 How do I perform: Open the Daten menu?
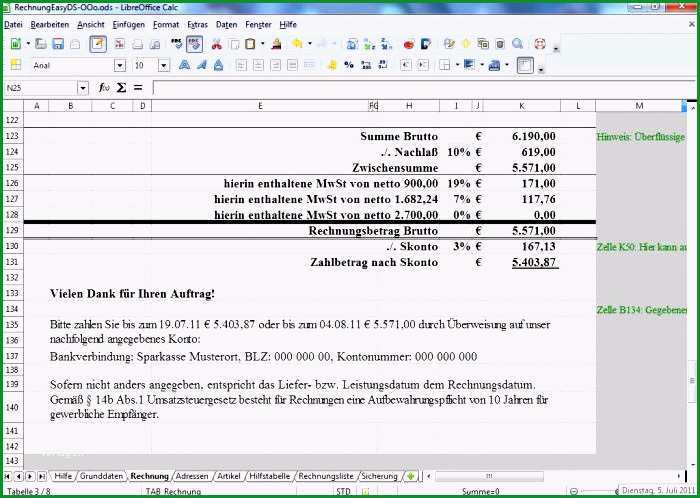coord(227,25)
